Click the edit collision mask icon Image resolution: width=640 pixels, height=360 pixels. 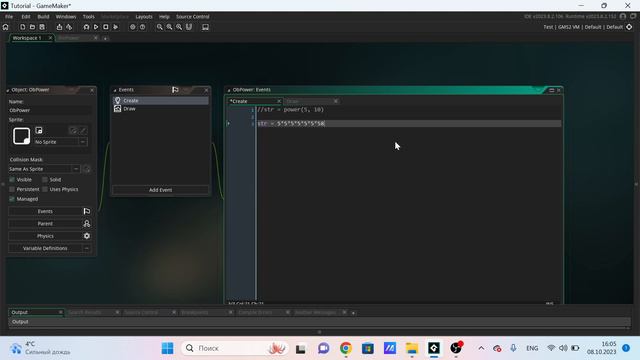tap(87, 169)
